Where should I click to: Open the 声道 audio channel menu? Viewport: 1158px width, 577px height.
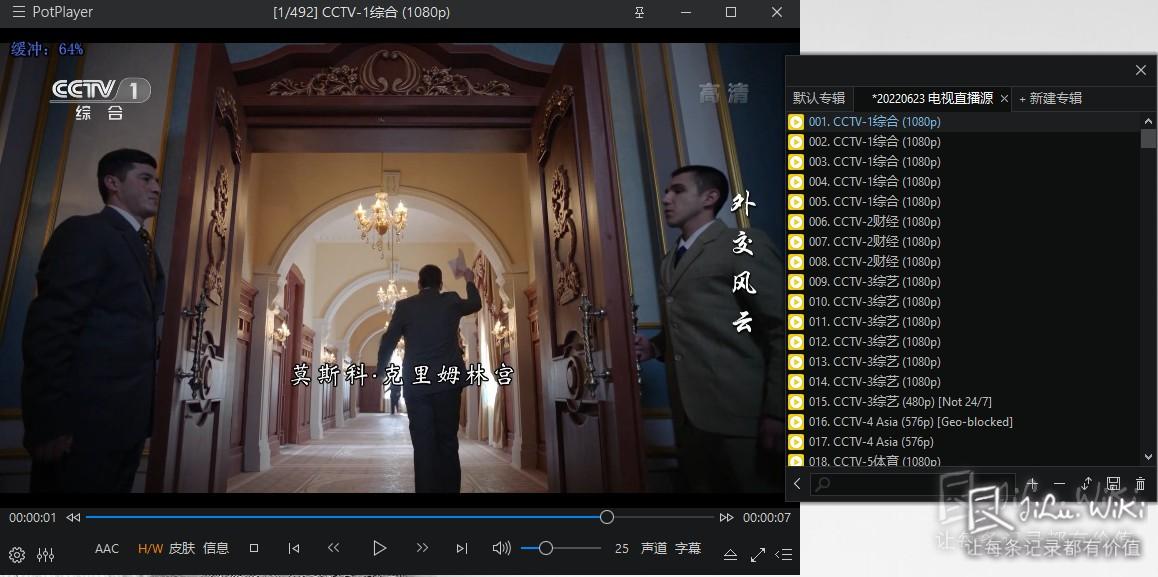654,548
